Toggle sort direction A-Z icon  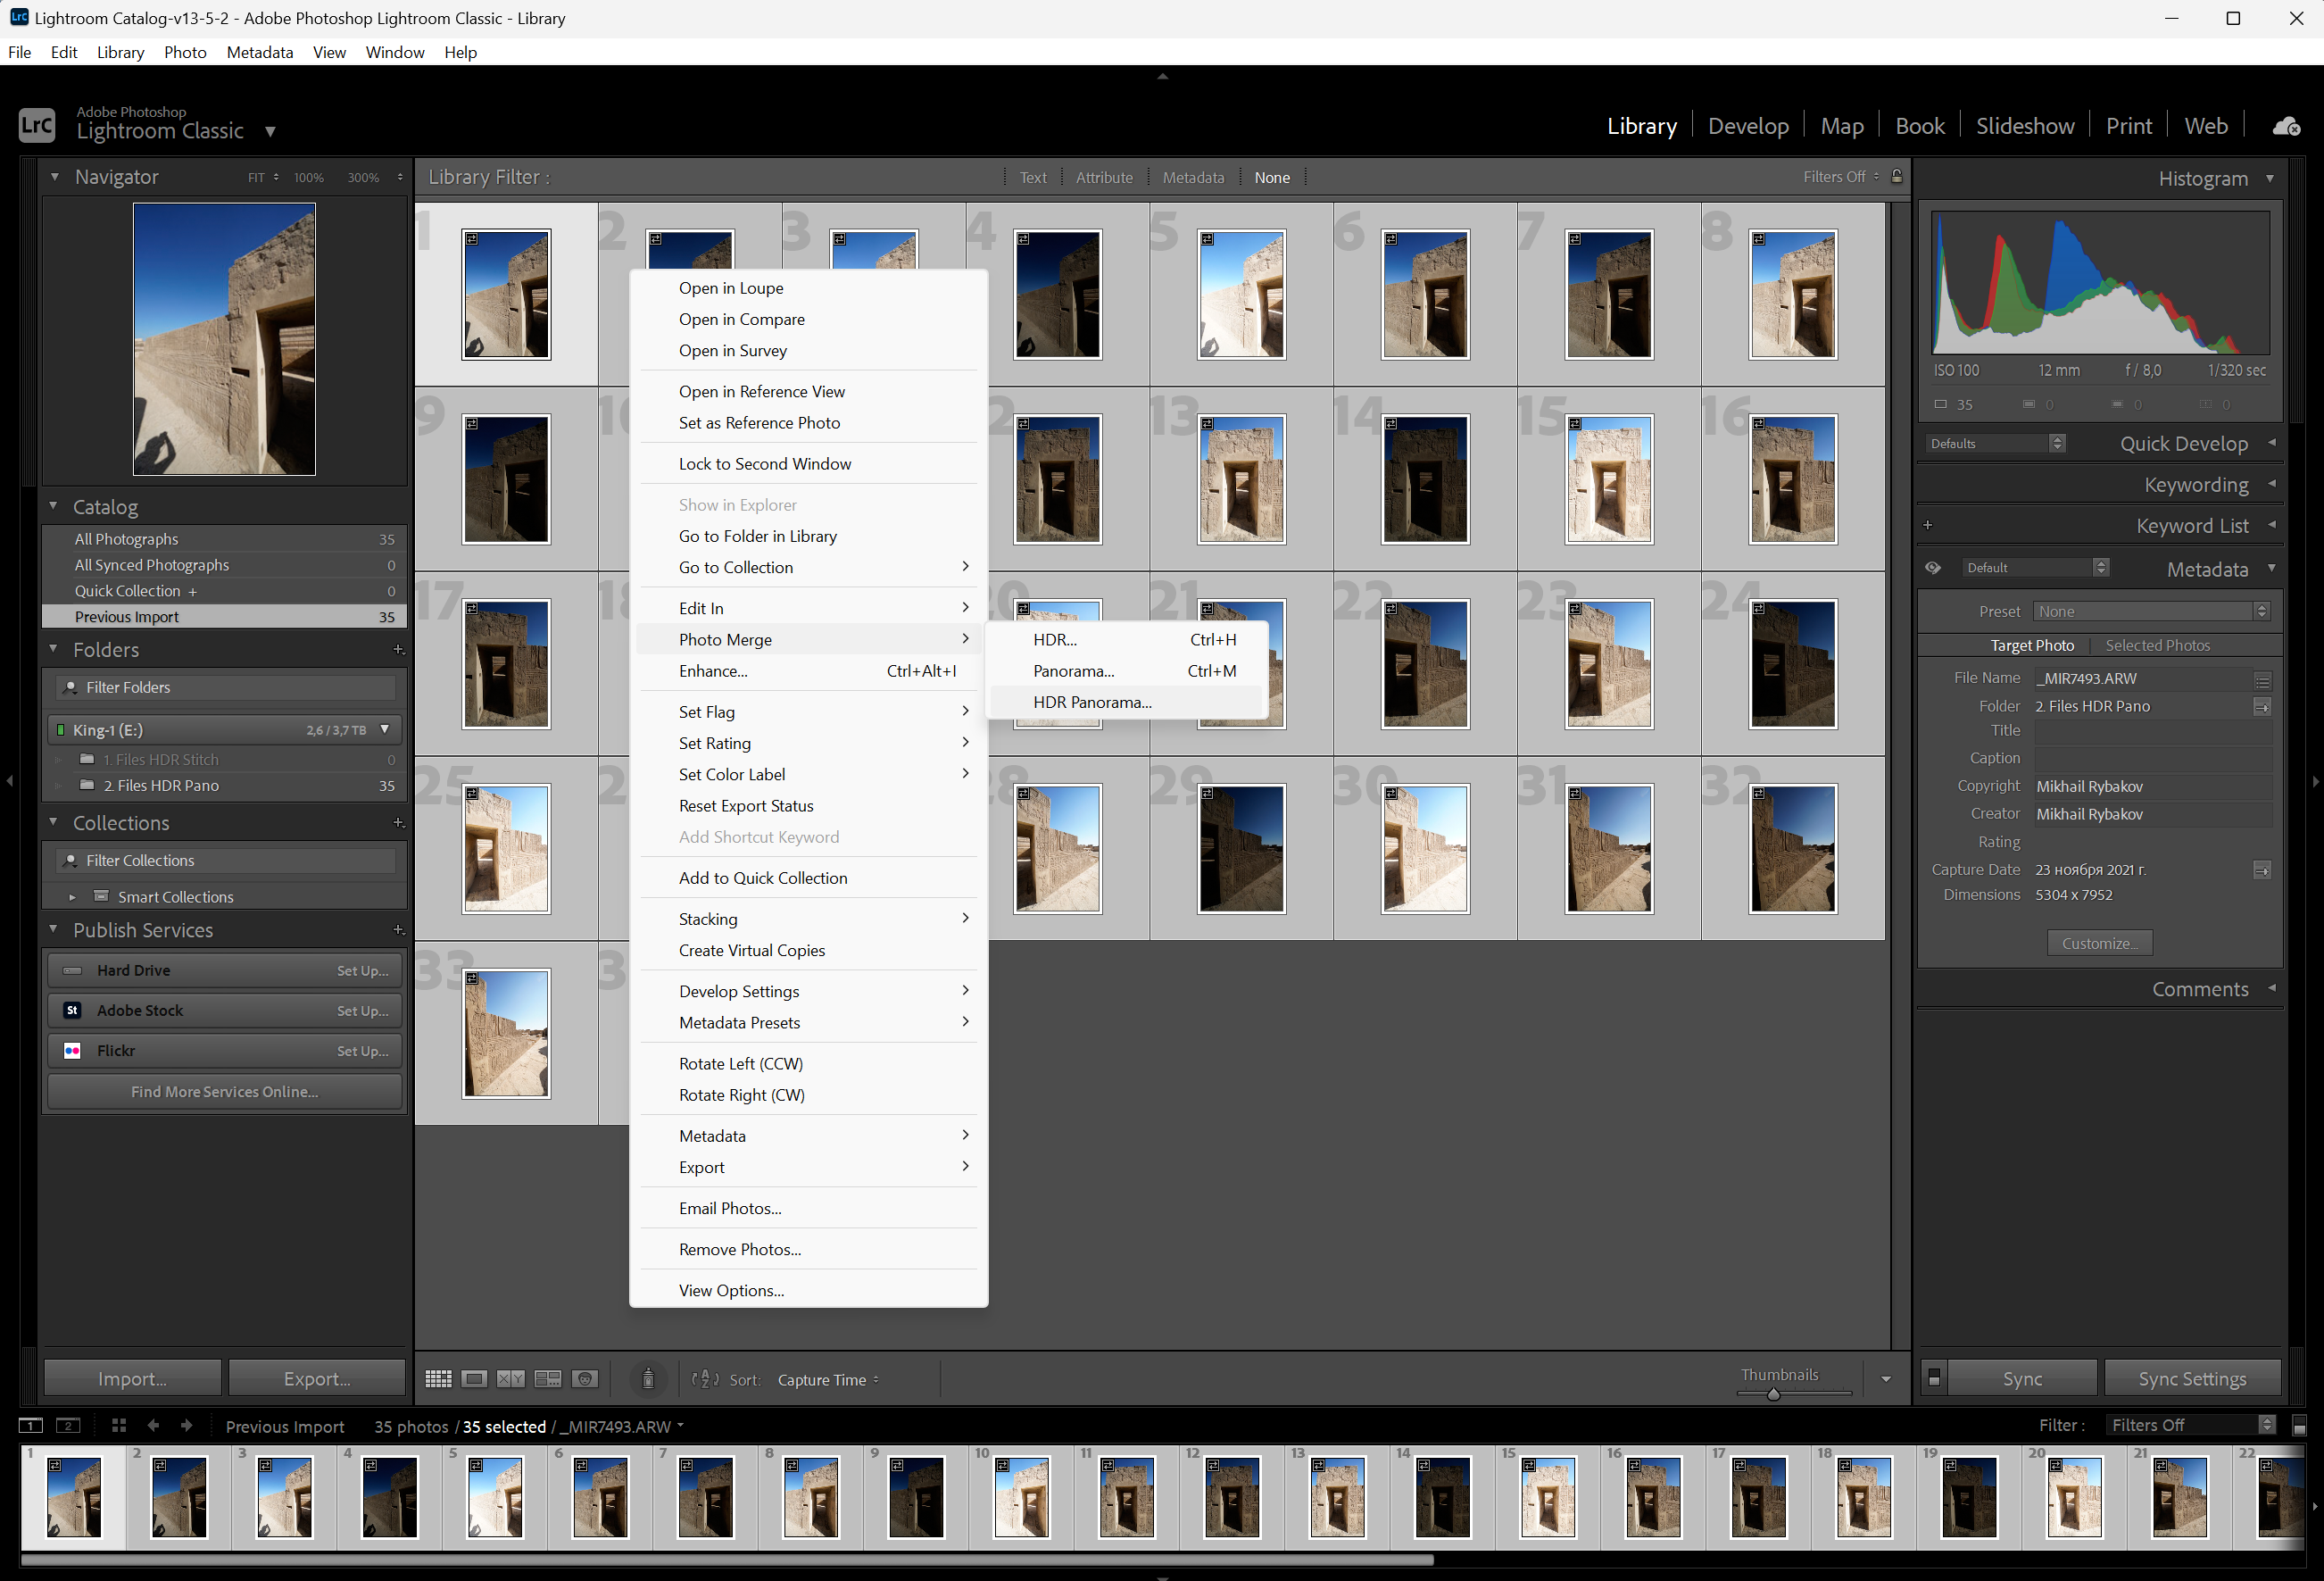click(705, 1379)
